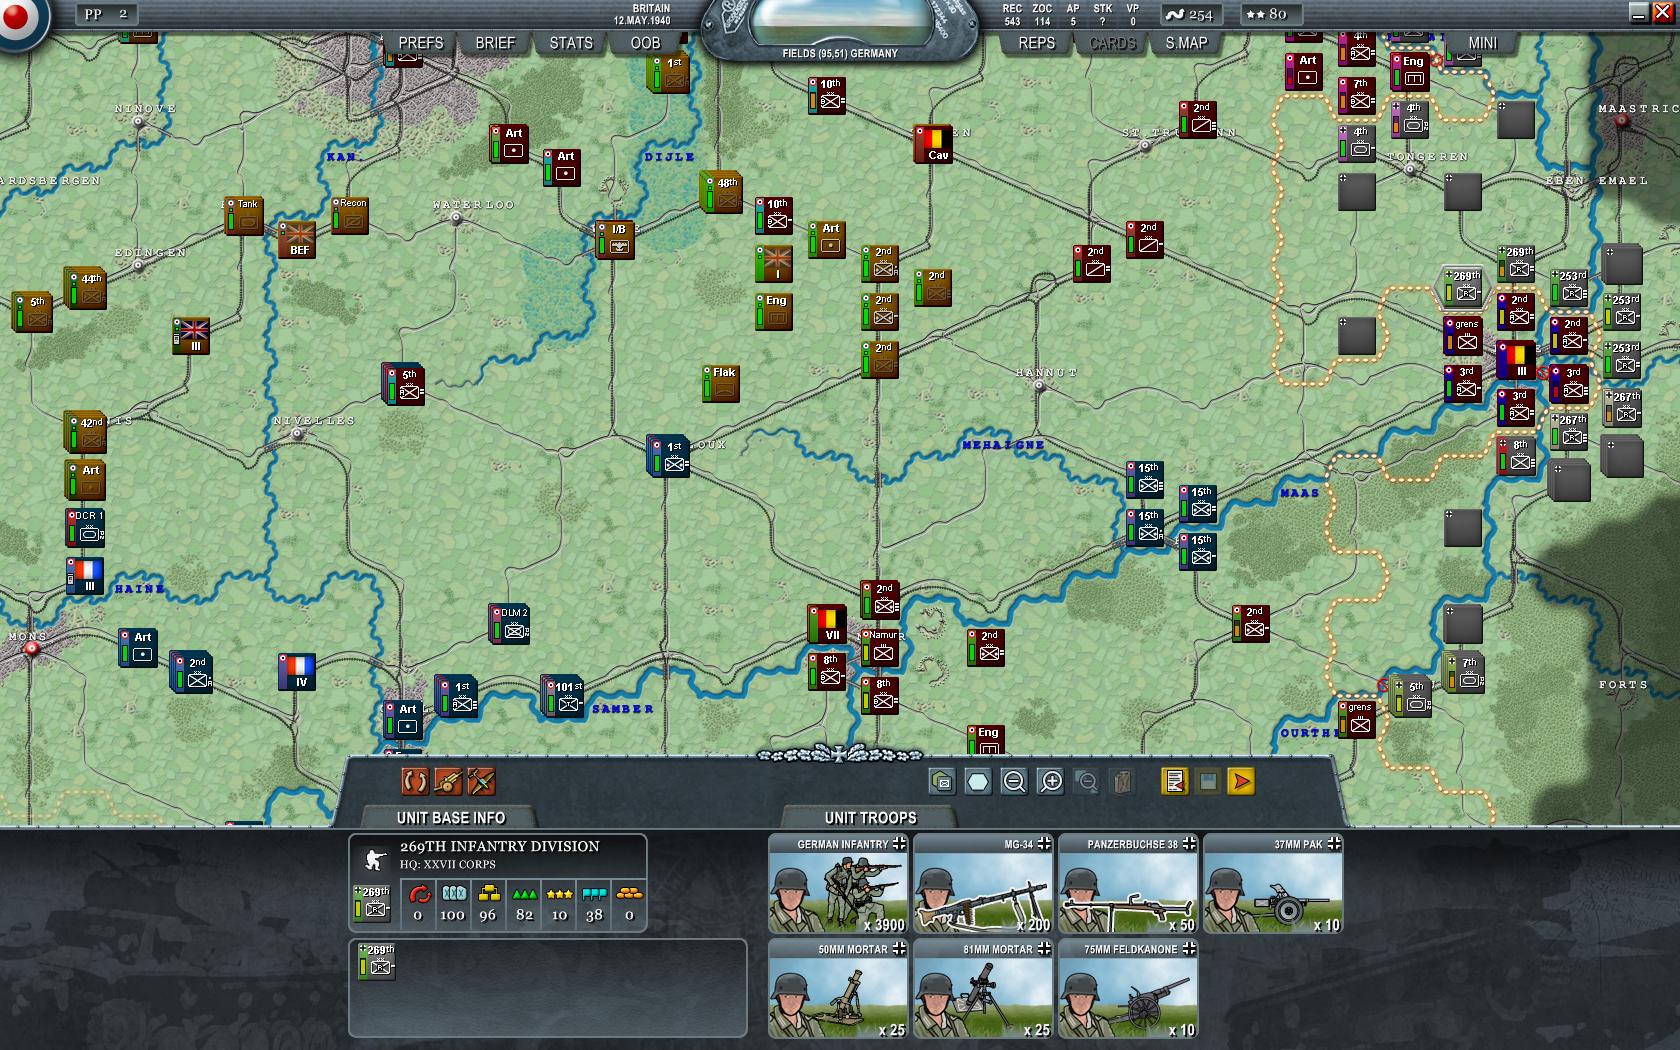This screenshot has height=1050, width=1680.
Task: Toggle the hex grid overlay icon
Action: 978,781
